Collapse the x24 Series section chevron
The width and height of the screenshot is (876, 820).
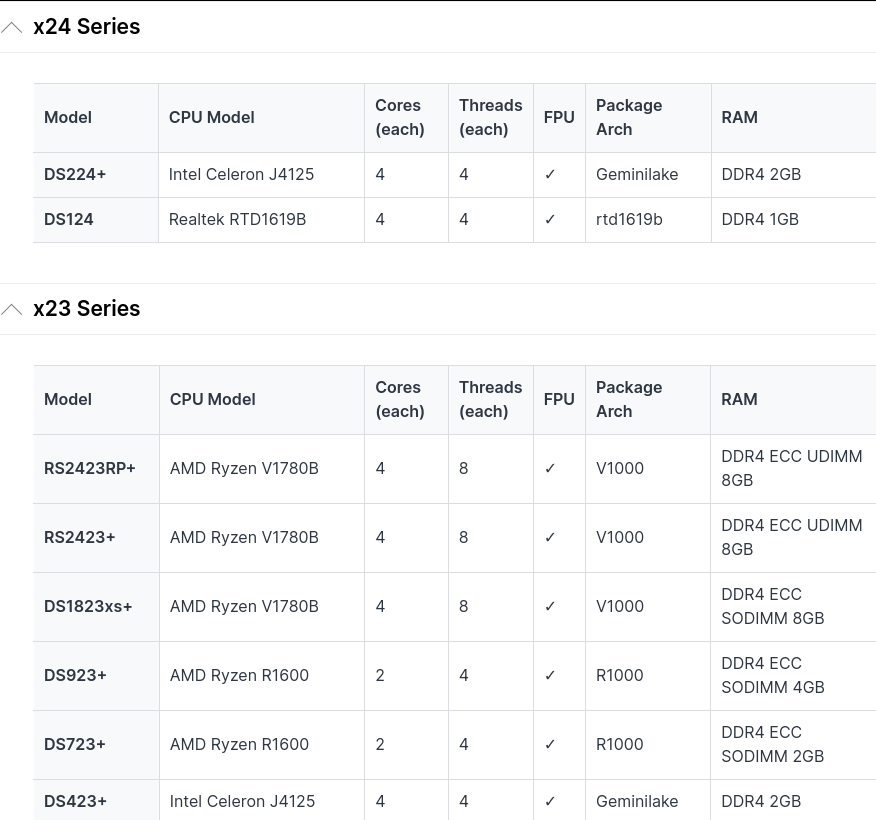pos(12,28)
